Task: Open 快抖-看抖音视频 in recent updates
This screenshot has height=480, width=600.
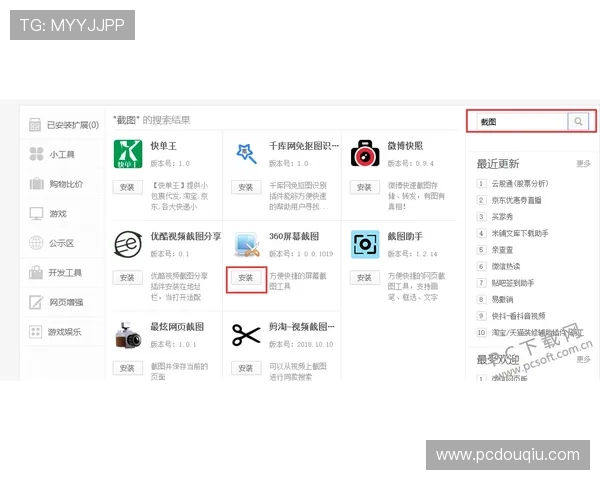Action: pyautogui.click(x=518, y=316)
